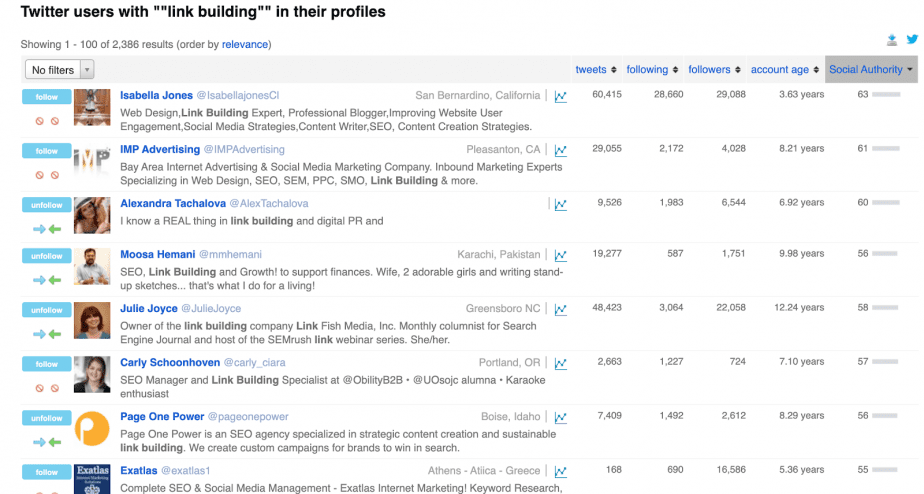
Task: Follow Isabella Jones
Action: [47, 97]
